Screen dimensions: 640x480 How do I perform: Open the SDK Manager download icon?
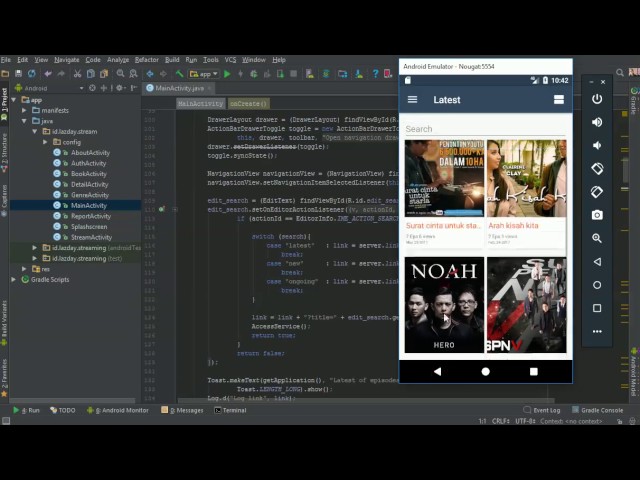tap(359, 74)
